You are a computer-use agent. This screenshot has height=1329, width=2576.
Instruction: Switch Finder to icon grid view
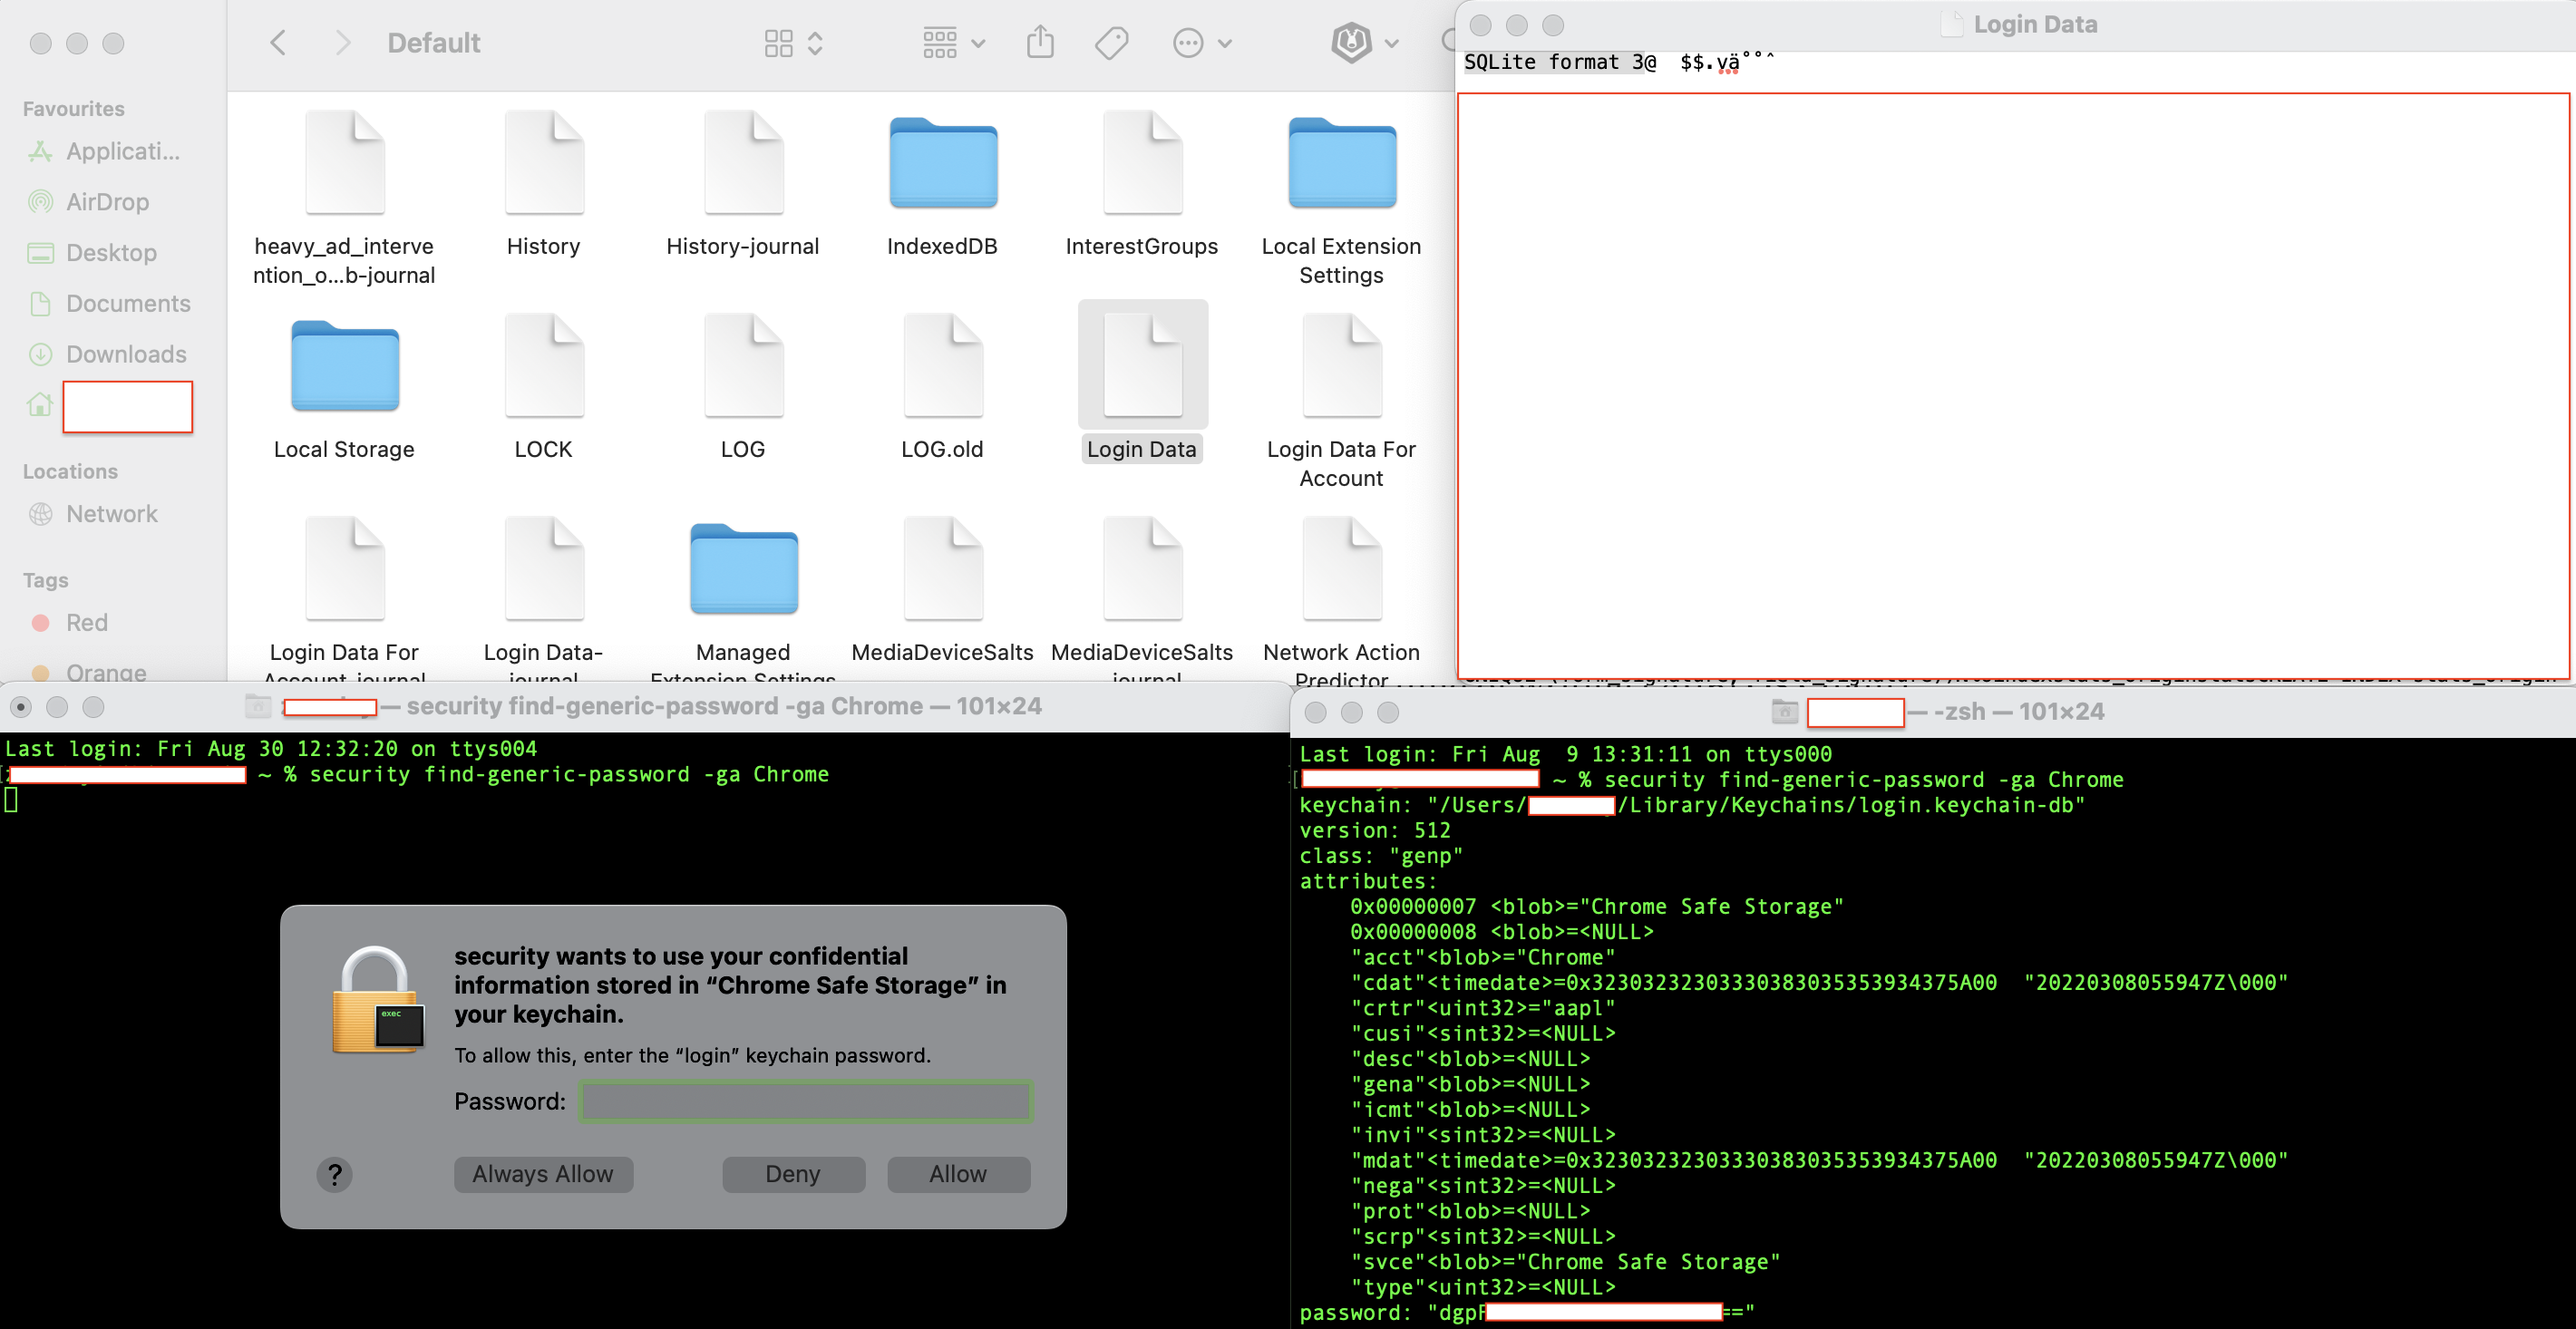[x=778, y=43]
